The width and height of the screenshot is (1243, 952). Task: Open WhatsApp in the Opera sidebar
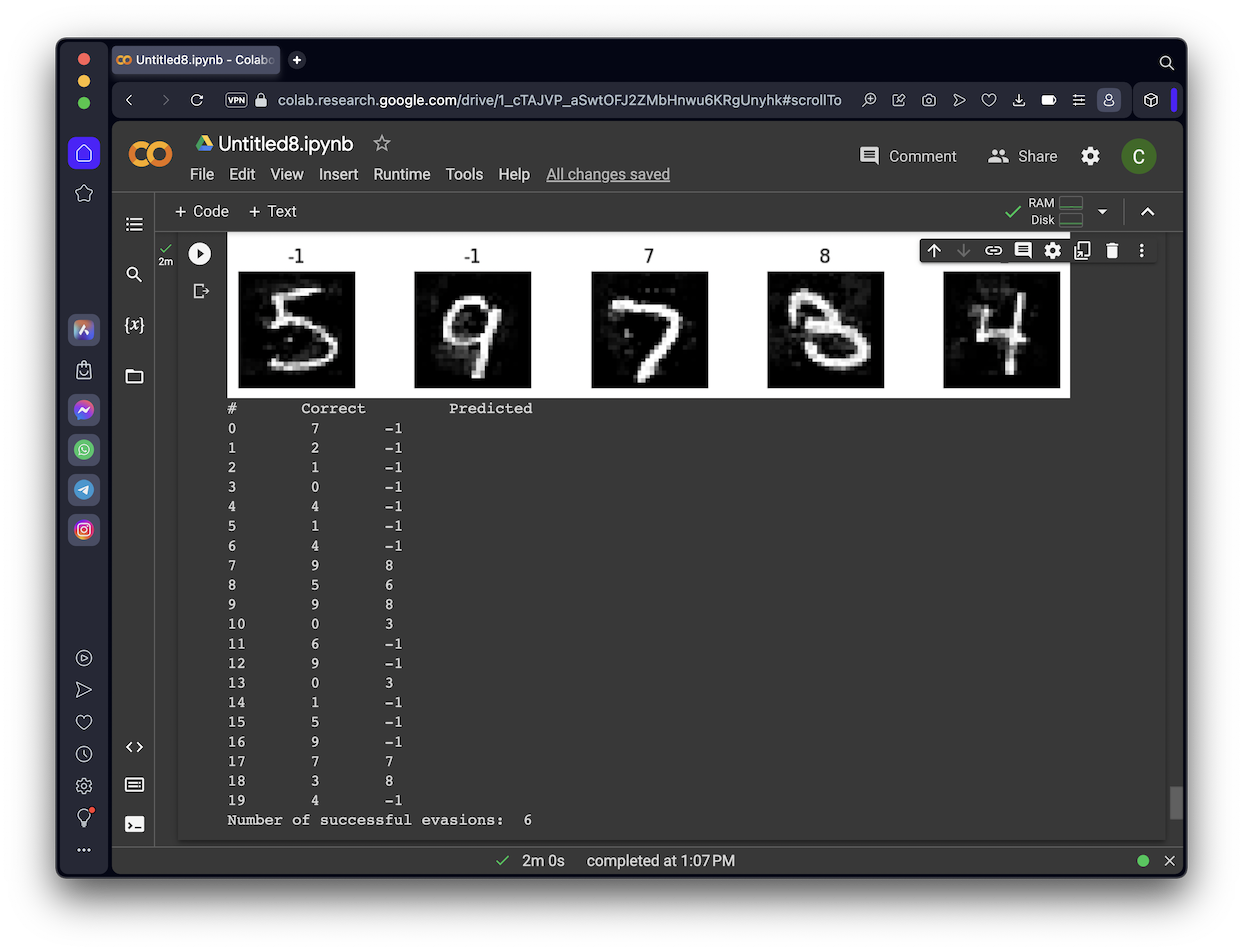click(x=84, y=450)
